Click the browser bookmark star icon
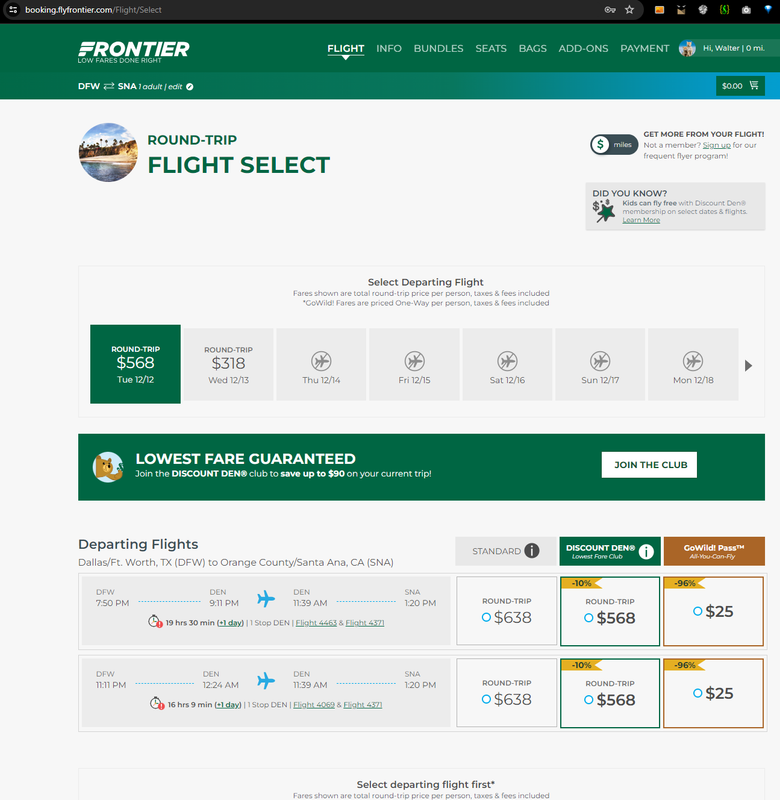The width and height of the screenshot is (780, 800). click(x=630, y=10)
